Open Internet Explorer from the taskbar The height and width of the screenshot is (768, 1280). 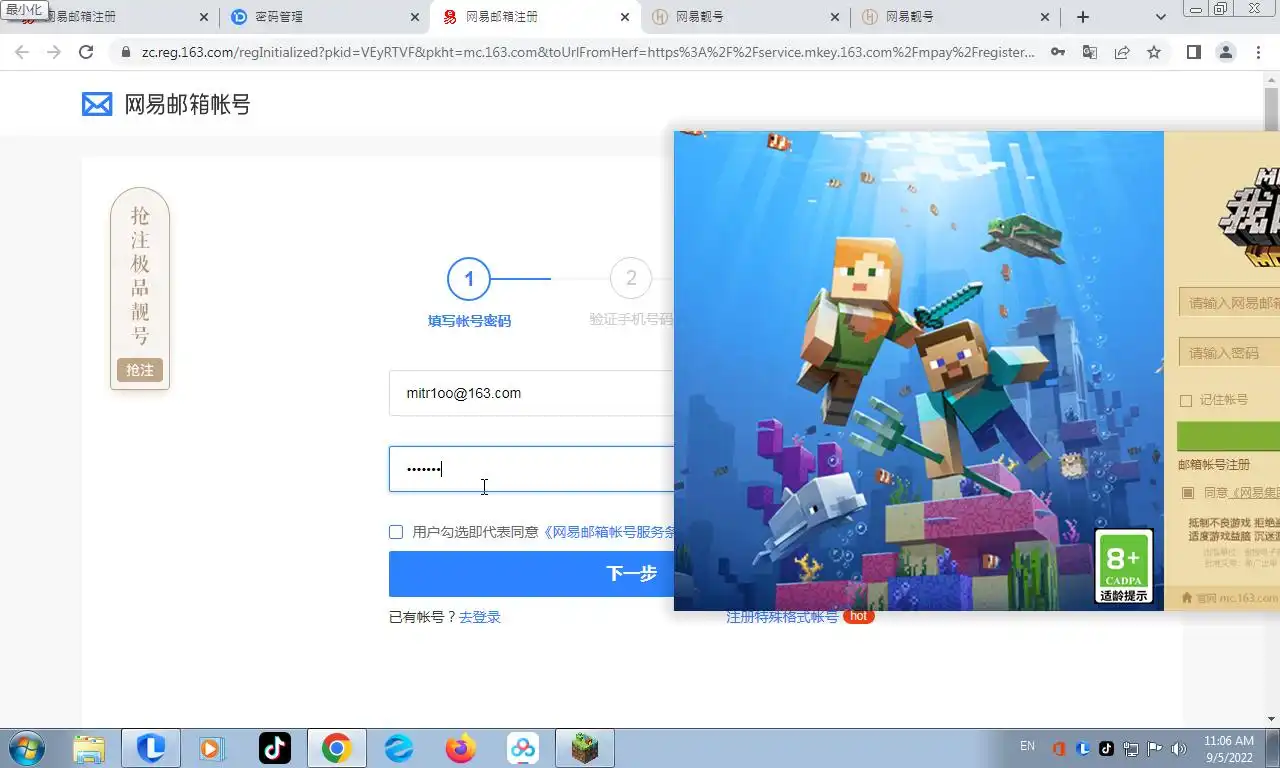click(399, 748)
